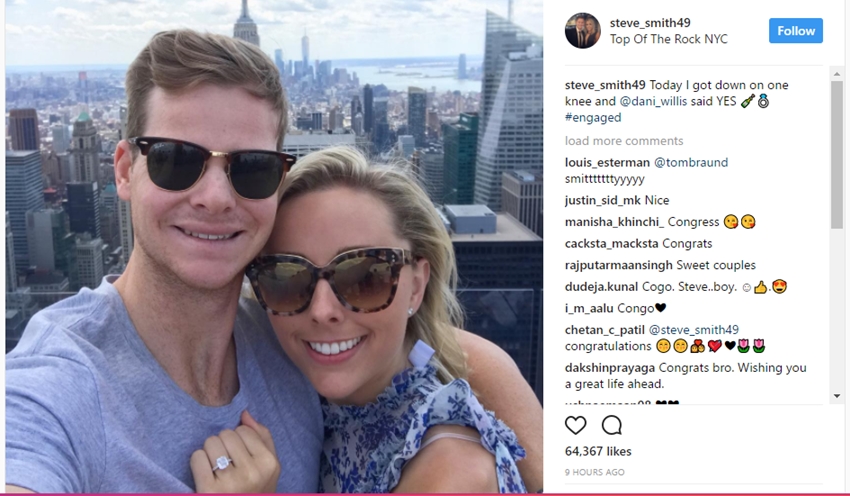Click the comment speech bubble icon
The width and height of the screenshot is (850, 496).
tap(611, 426)
